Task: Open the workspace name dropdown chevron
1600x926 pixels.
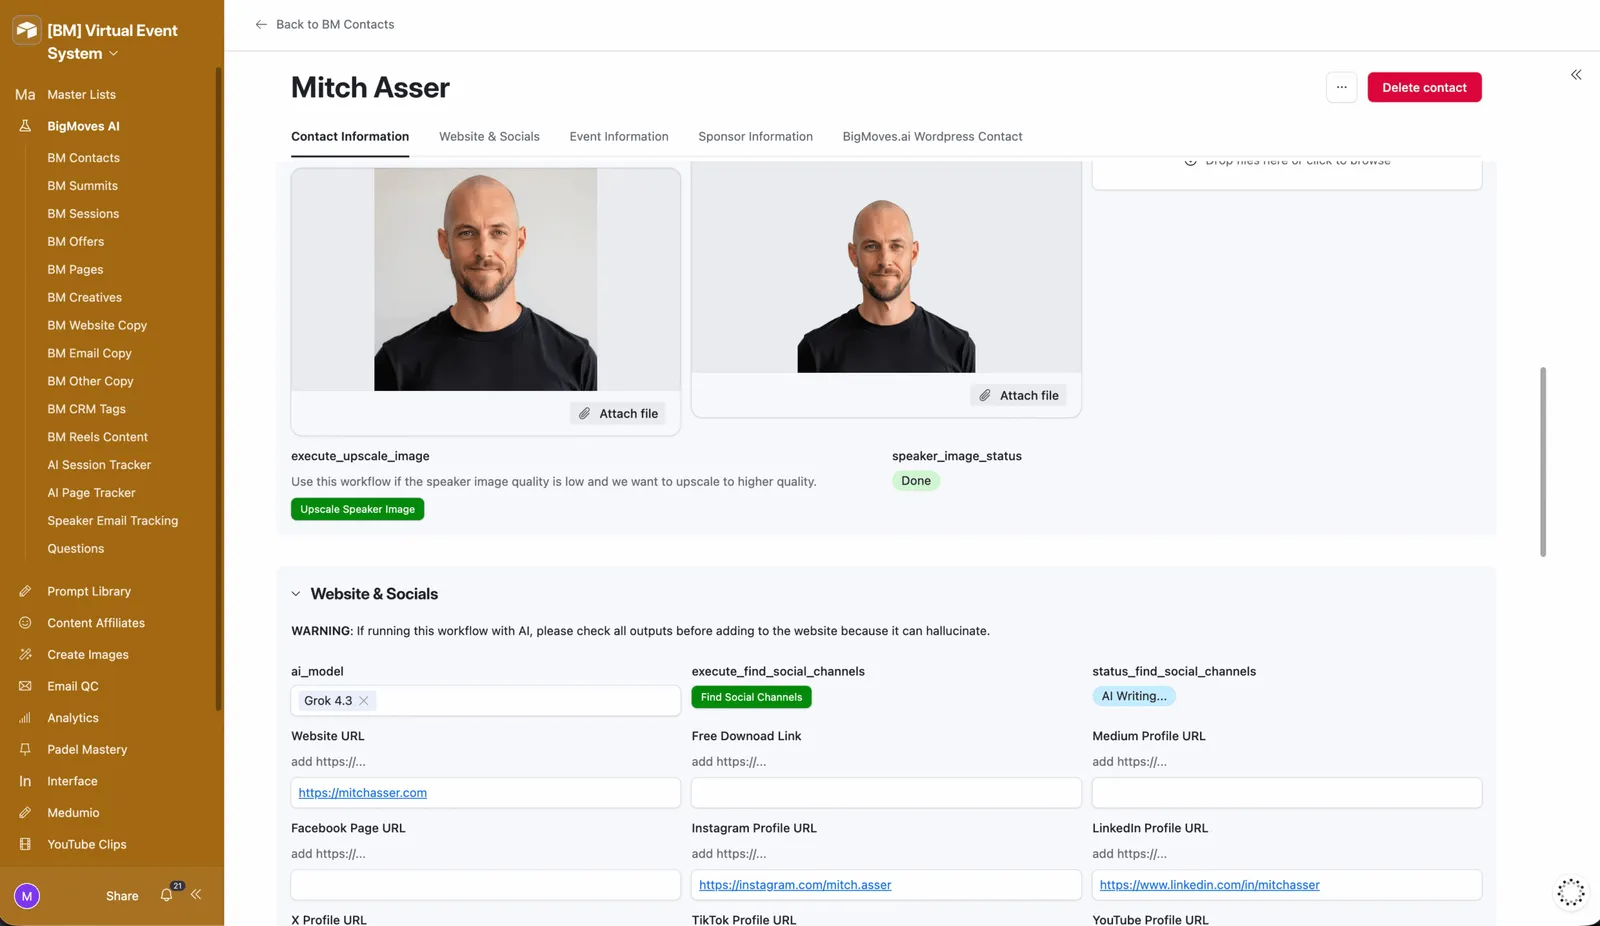Action: (114, 54)
